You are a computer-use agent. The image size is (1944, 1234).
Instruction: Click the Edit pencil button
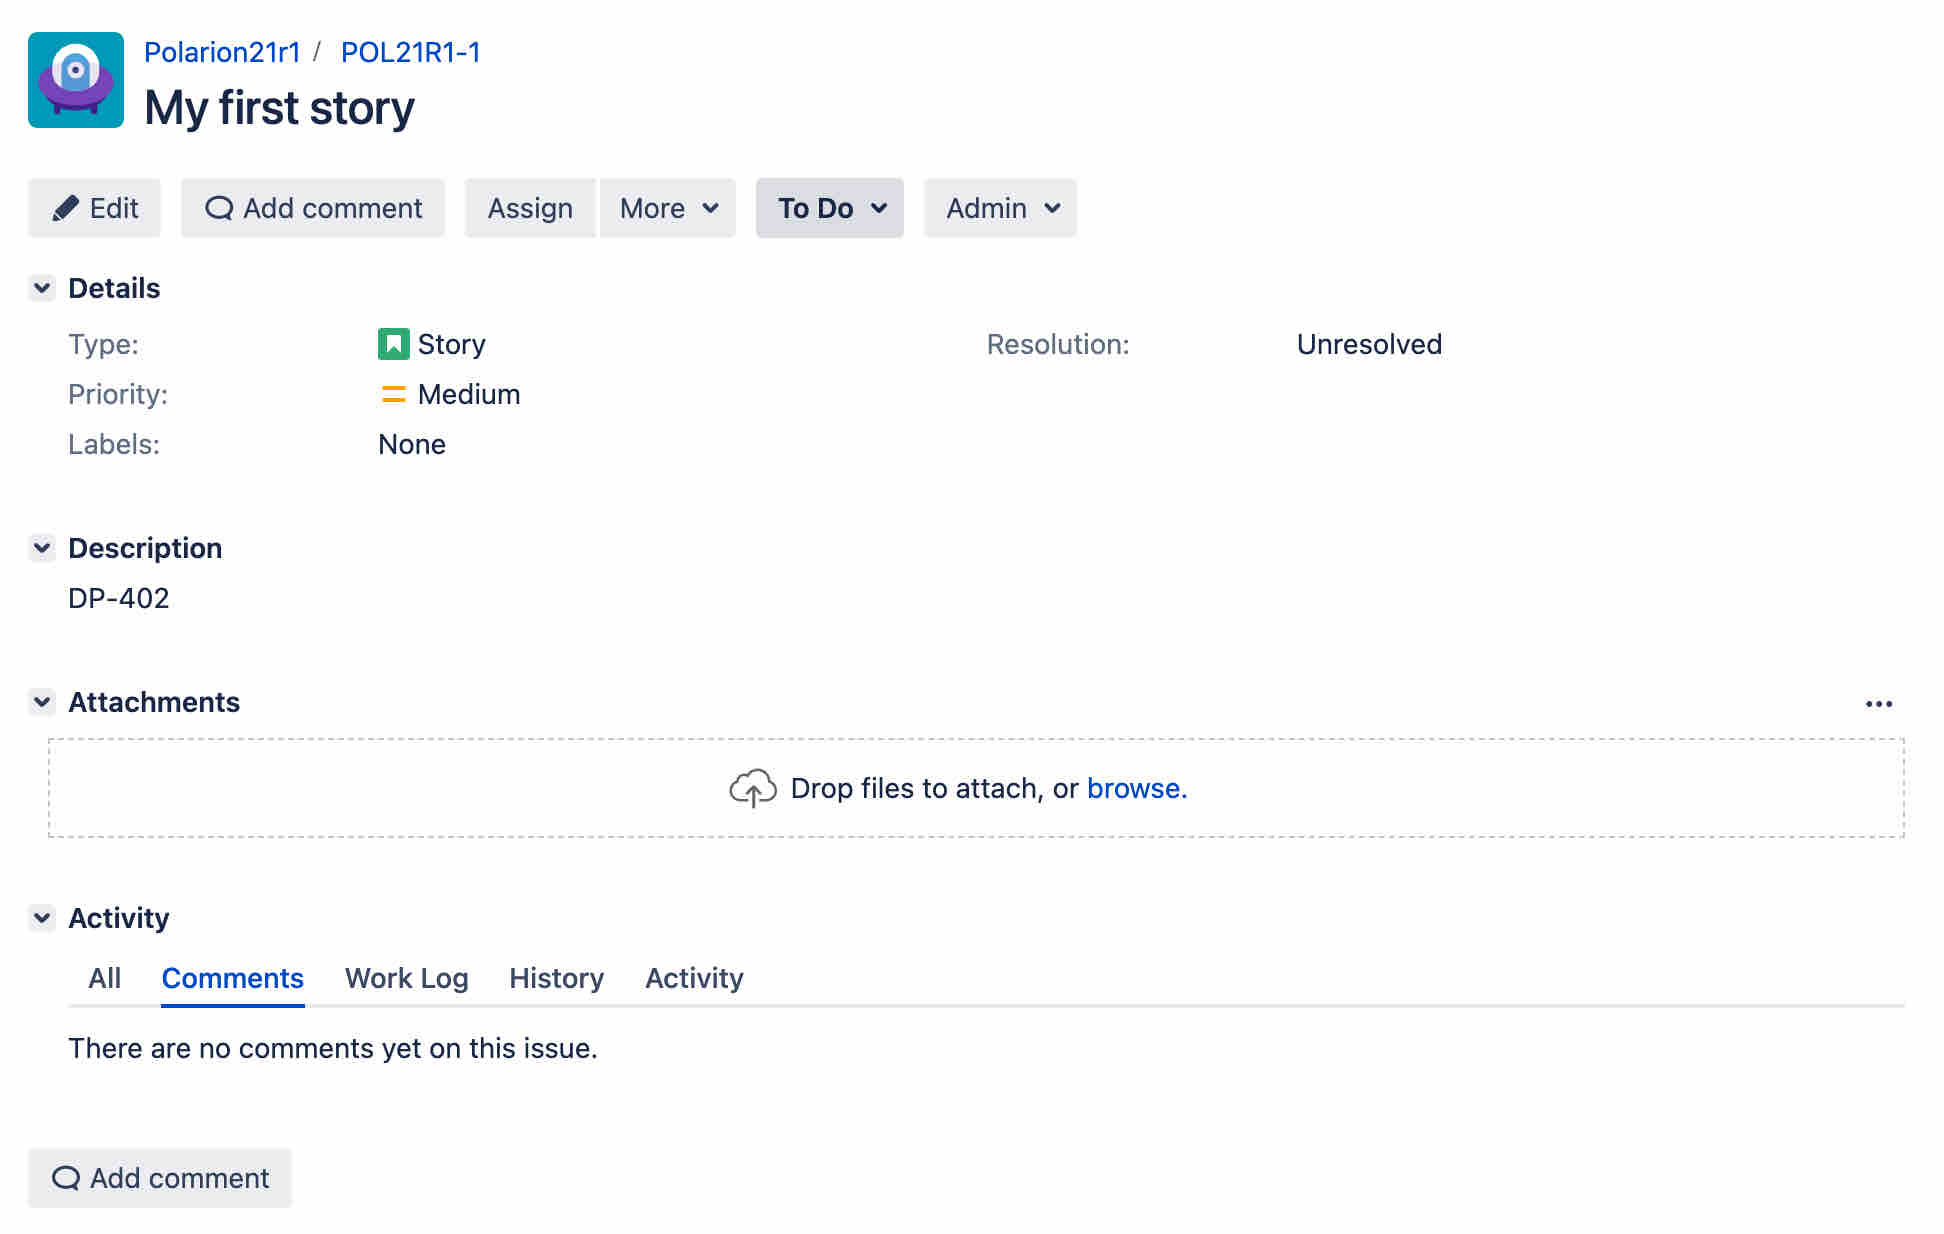[95, 208]
